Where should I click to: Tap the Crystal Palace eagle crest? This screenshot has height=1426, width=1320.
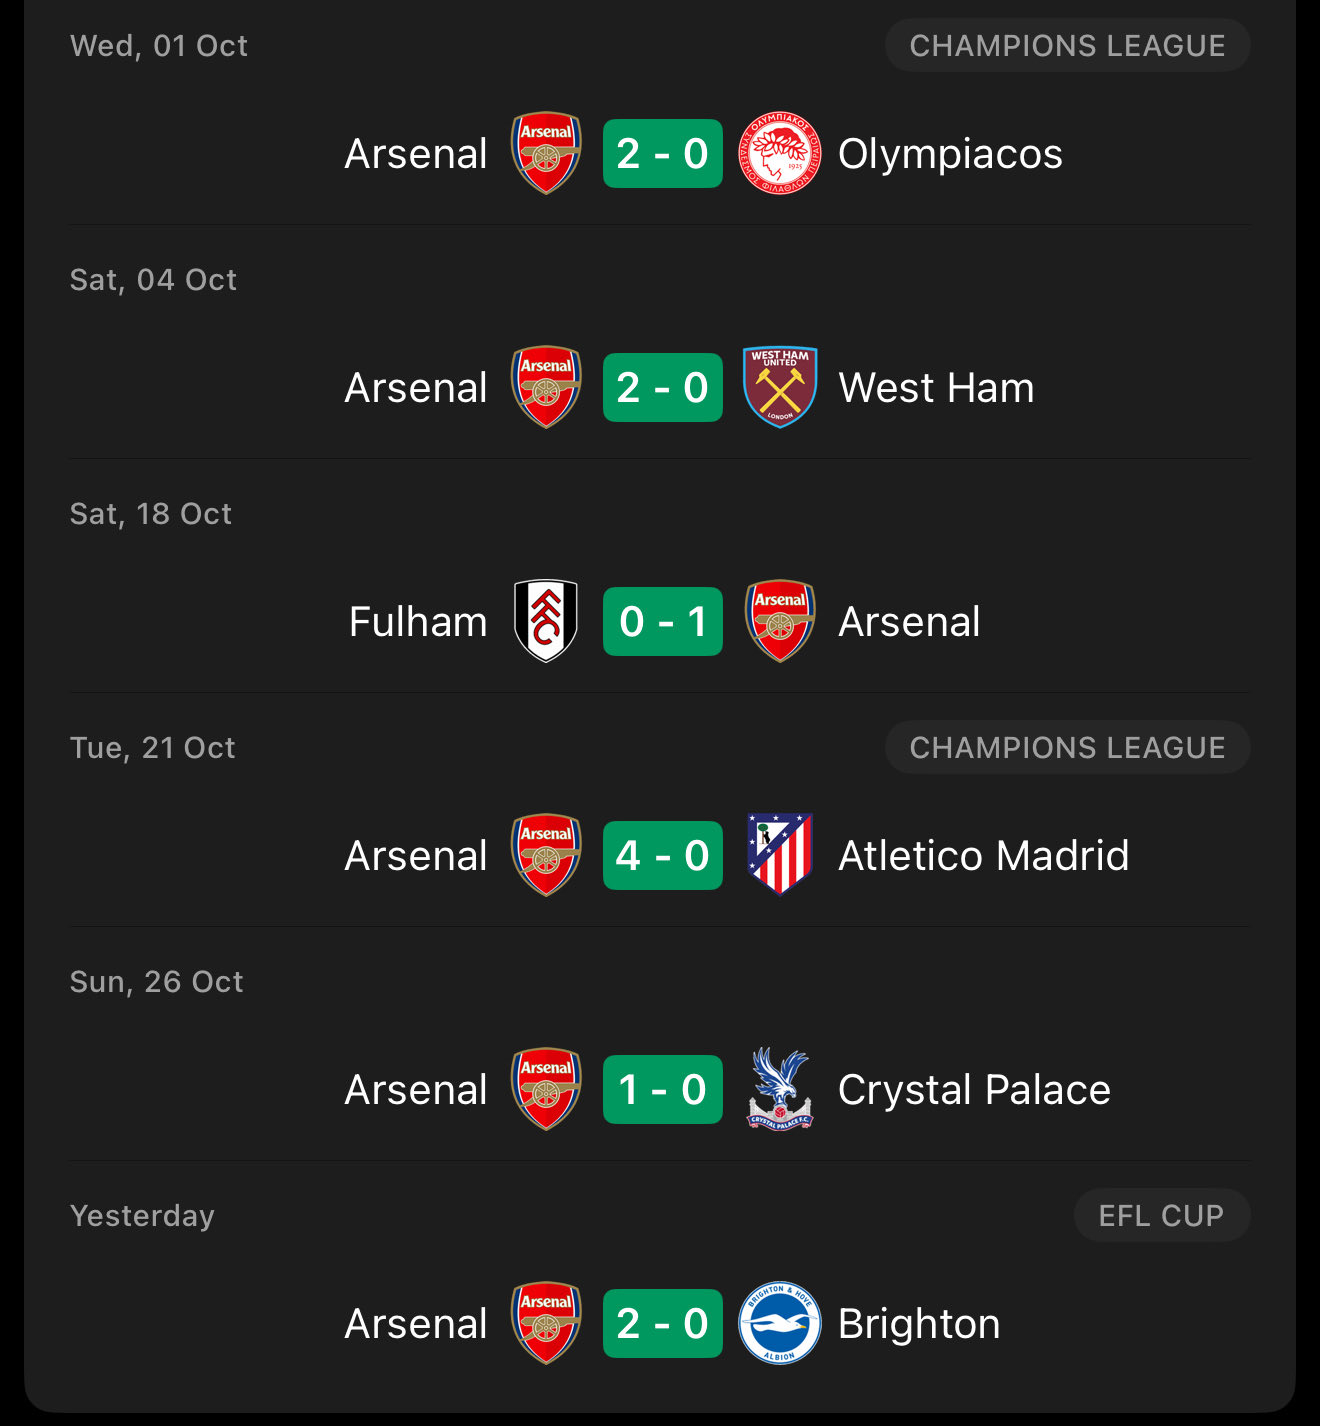[780, 1089]
